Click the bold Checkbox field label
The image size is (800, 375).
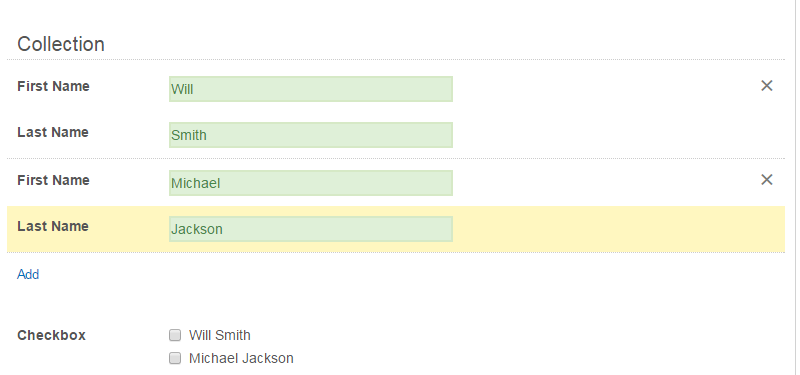coord(52,335)
